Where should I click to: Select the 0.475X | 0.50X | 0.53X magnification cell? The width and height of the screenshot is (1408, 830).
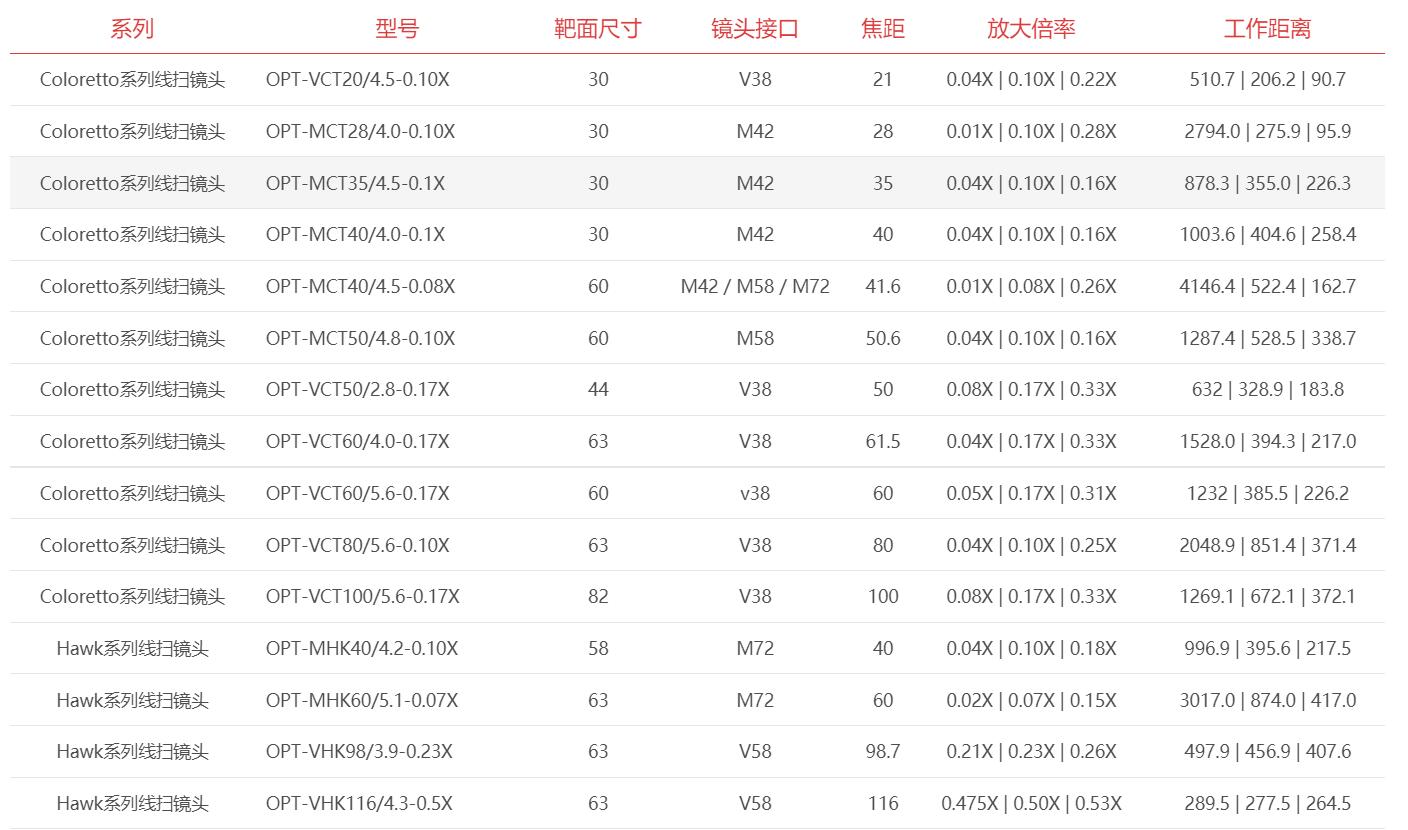click(1031, 803)
